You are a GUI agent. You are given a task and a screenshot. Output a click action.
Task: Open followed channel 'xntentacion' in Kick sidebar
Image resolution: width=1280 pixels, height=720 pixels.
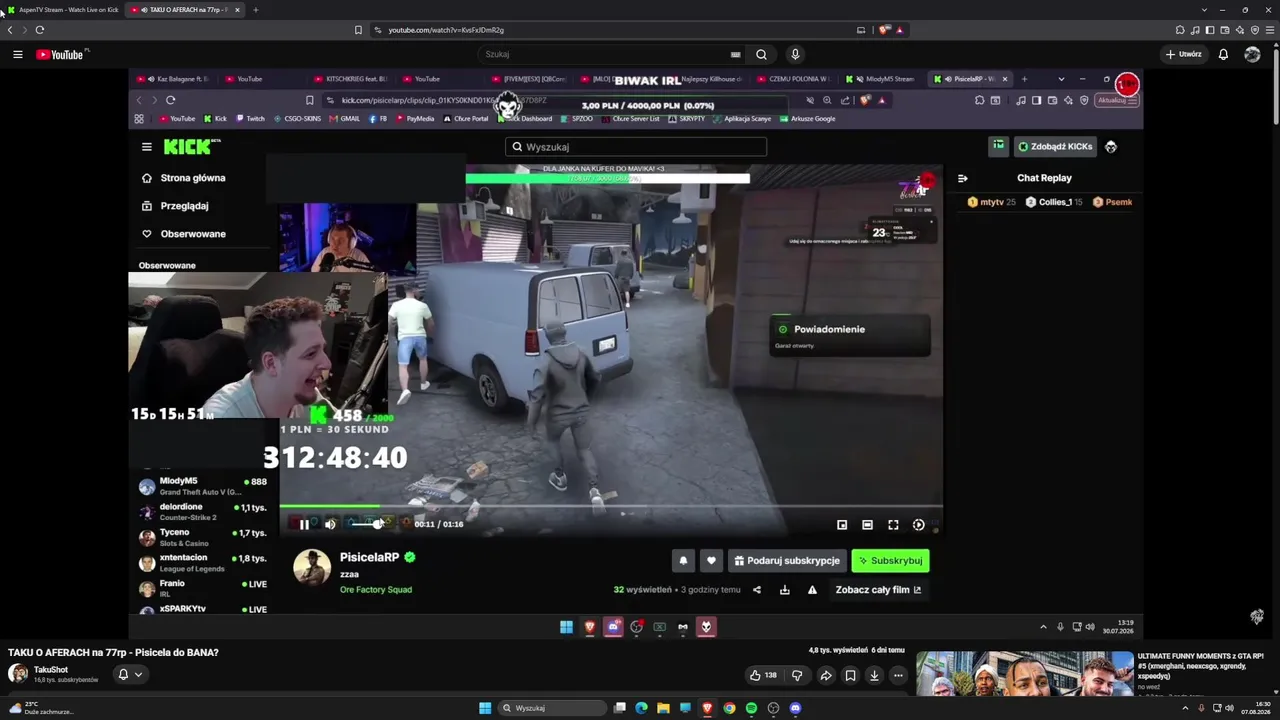[202, 563]
